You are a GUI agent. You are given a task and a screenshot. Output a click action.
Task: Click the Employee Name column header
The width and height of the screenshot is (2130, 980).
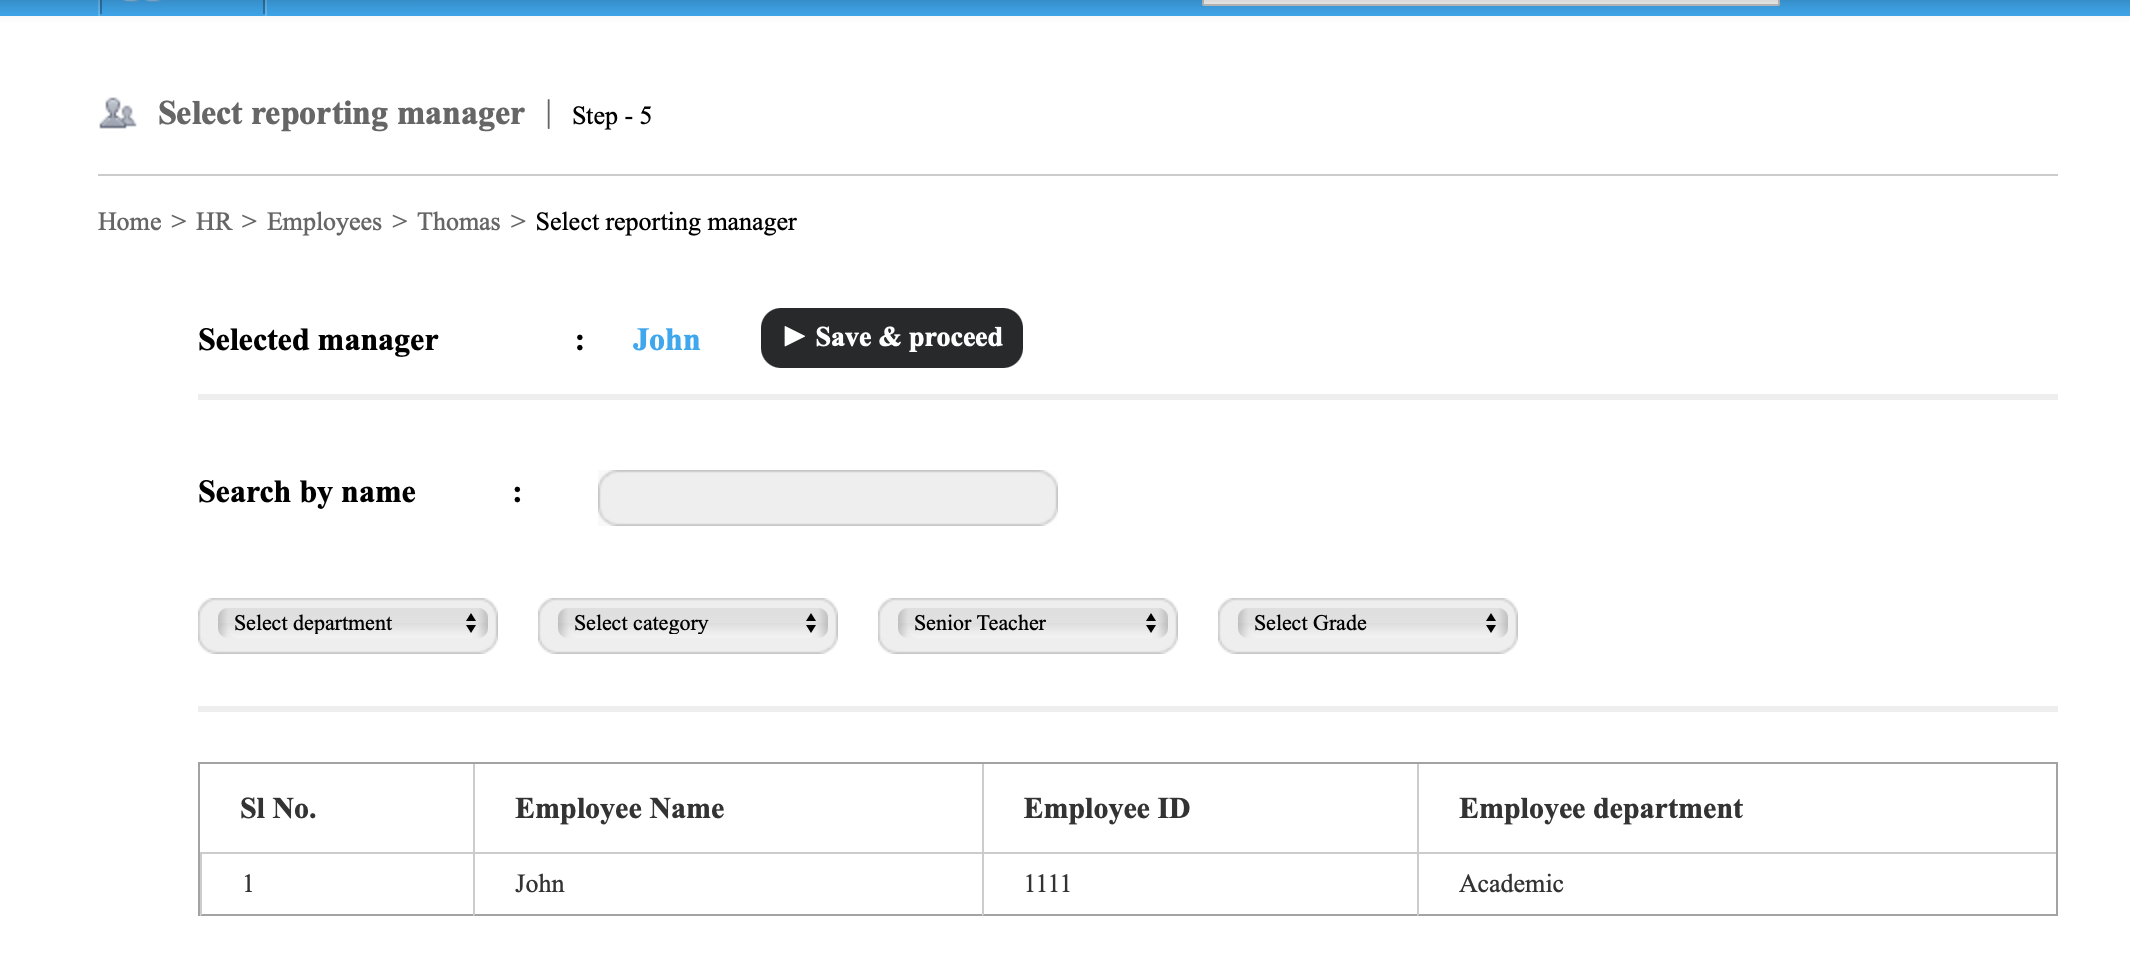point(620,808)
